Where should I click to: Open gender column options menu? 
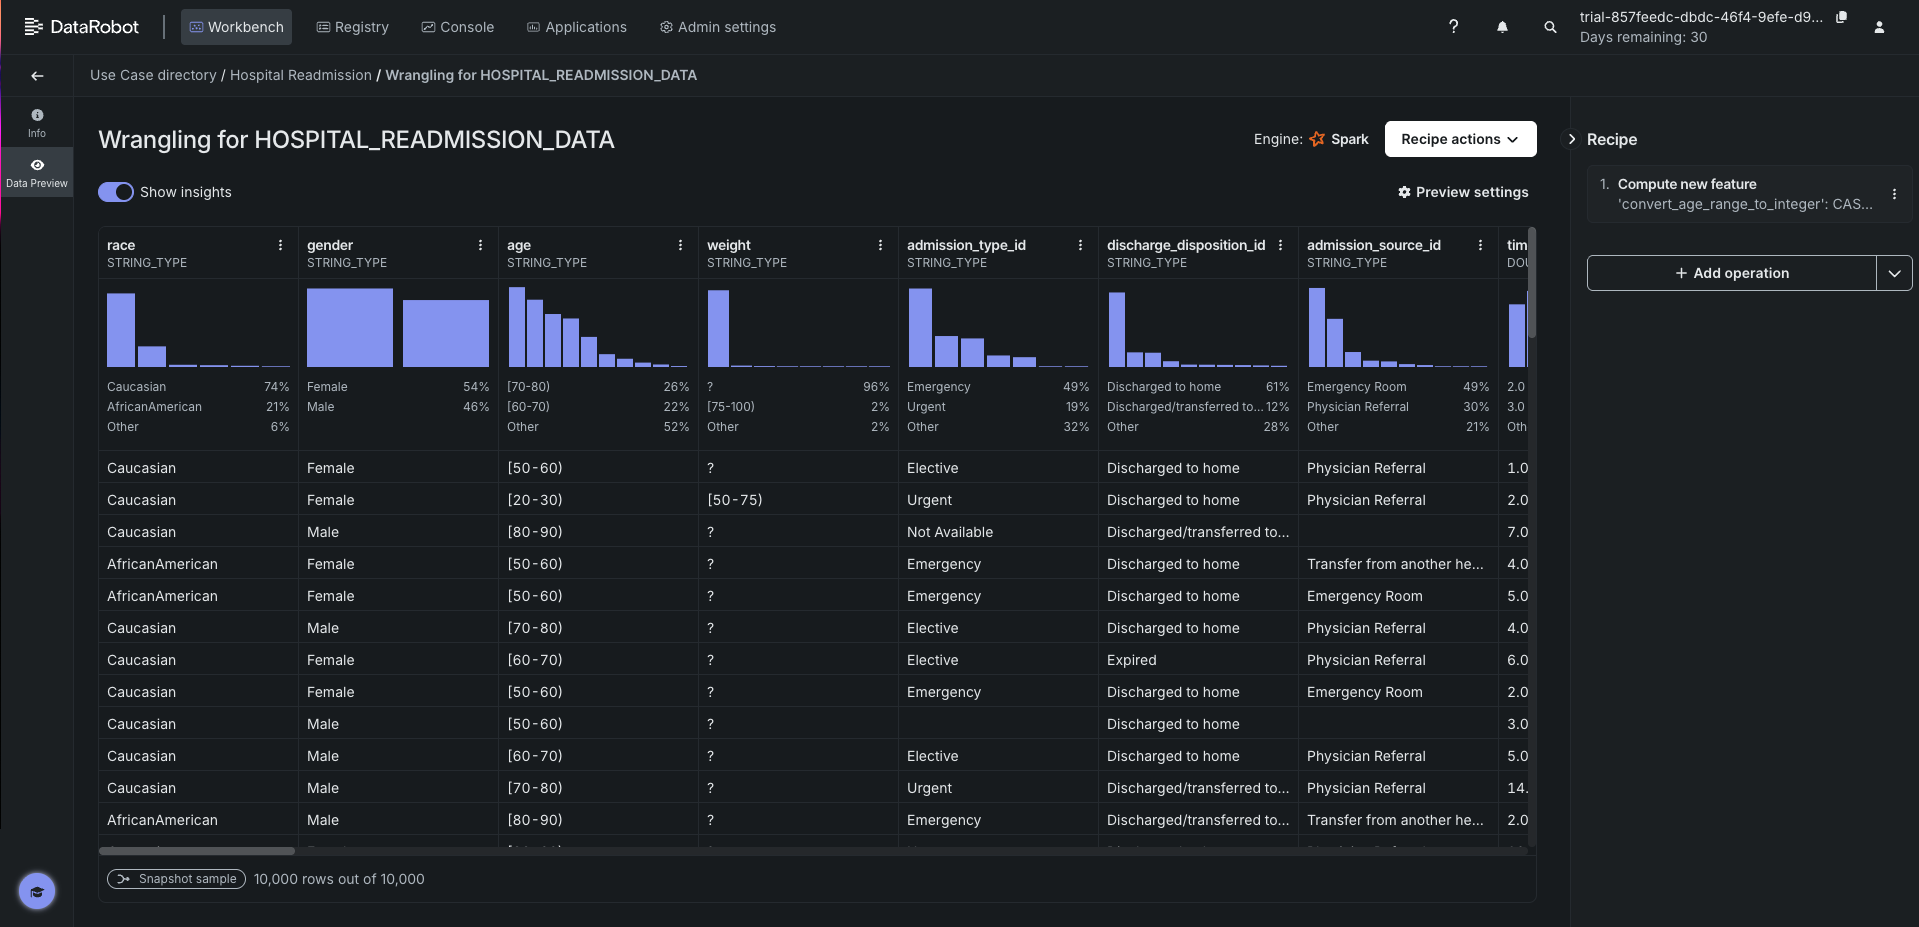[x=480, y=245]
